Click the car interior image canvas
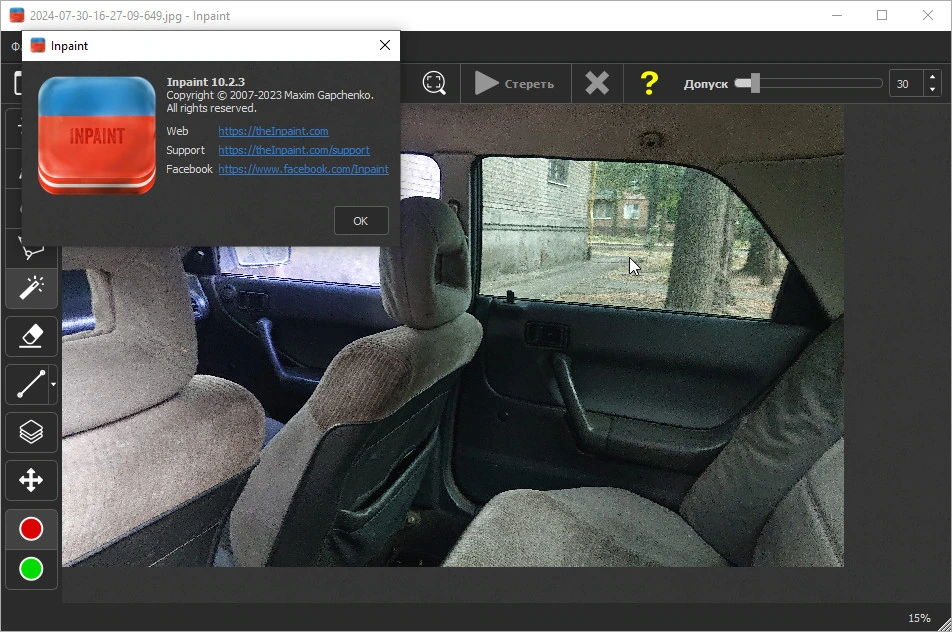This screenshot has height=632, width=952. pos(453,335)
